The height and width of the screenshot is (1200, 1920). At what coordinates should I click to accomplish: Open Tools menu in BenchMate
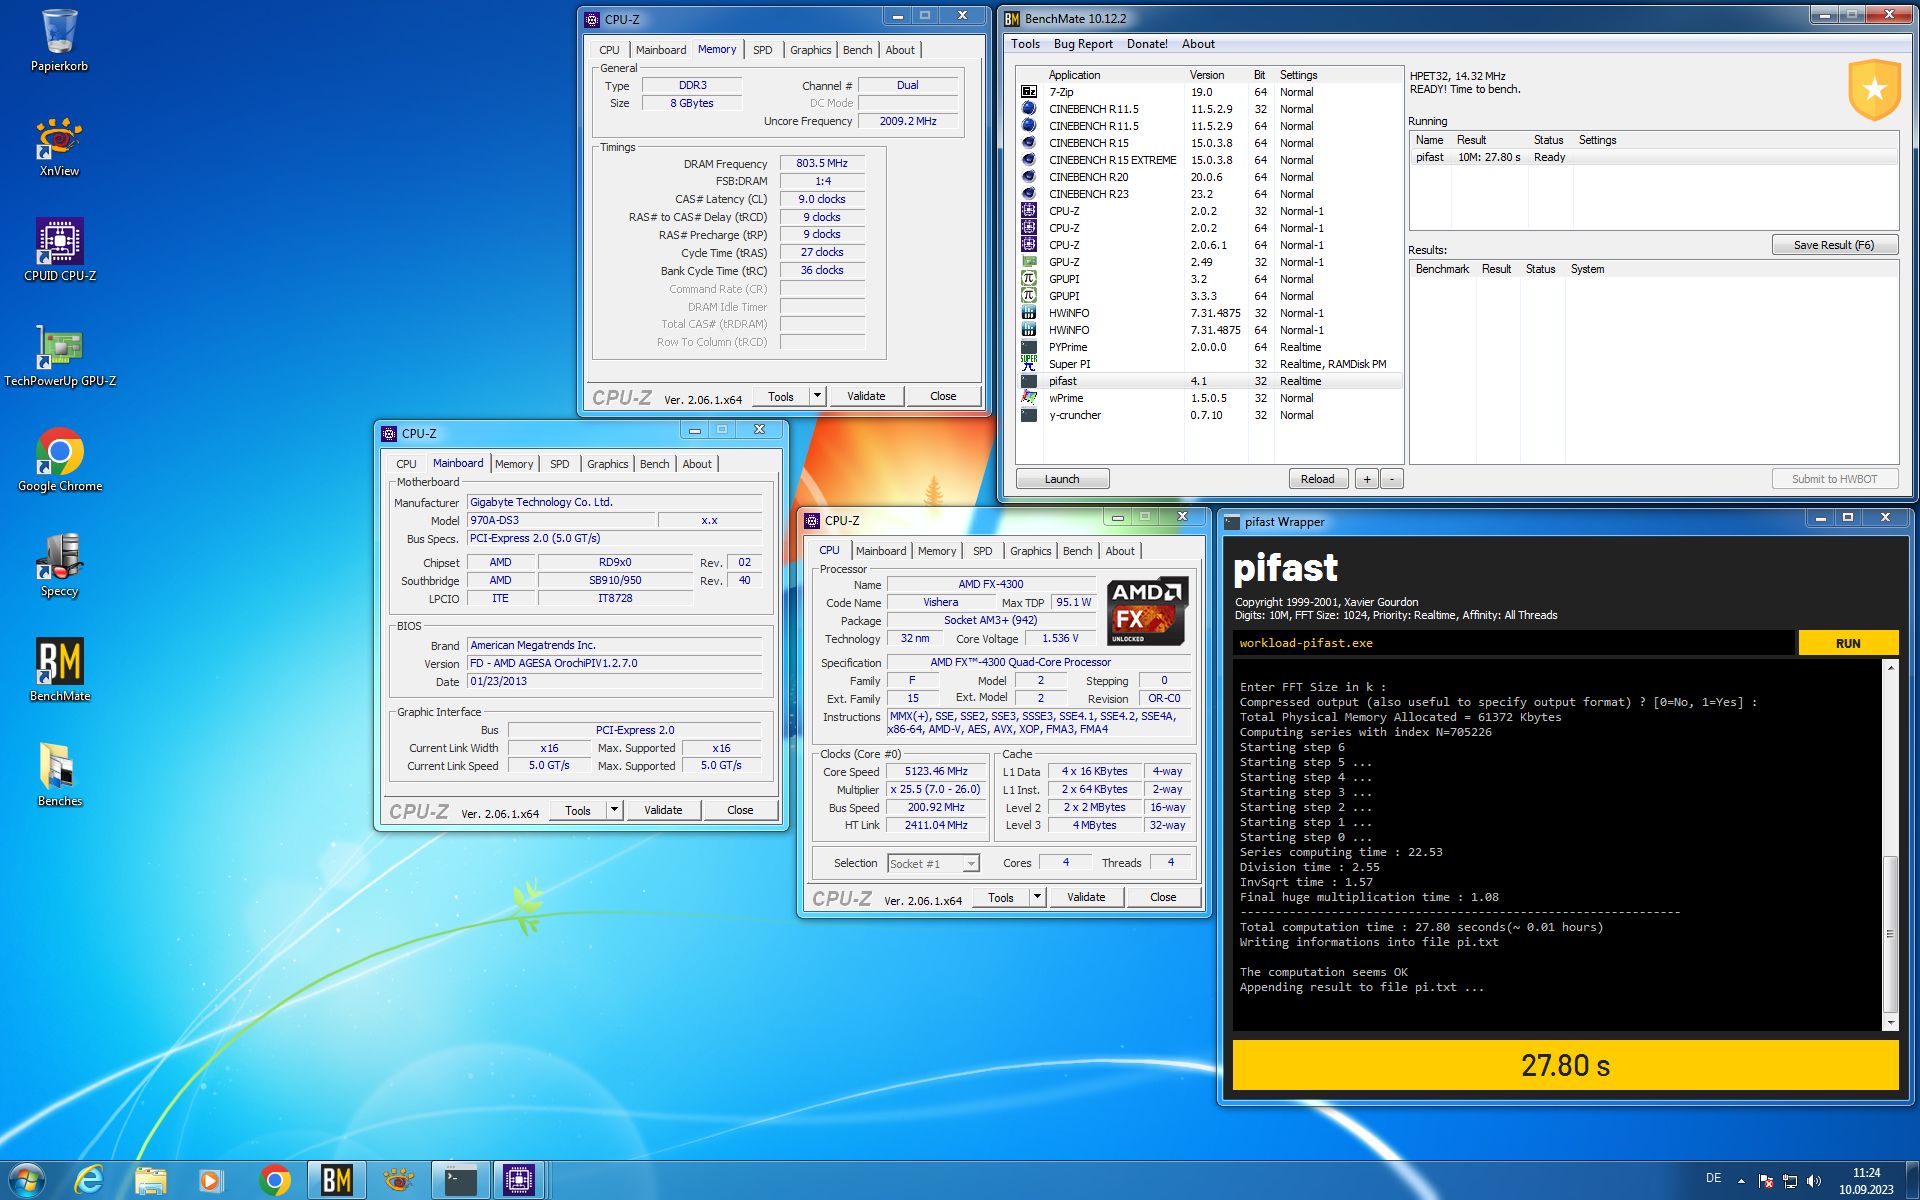(x=1025, y=44)
